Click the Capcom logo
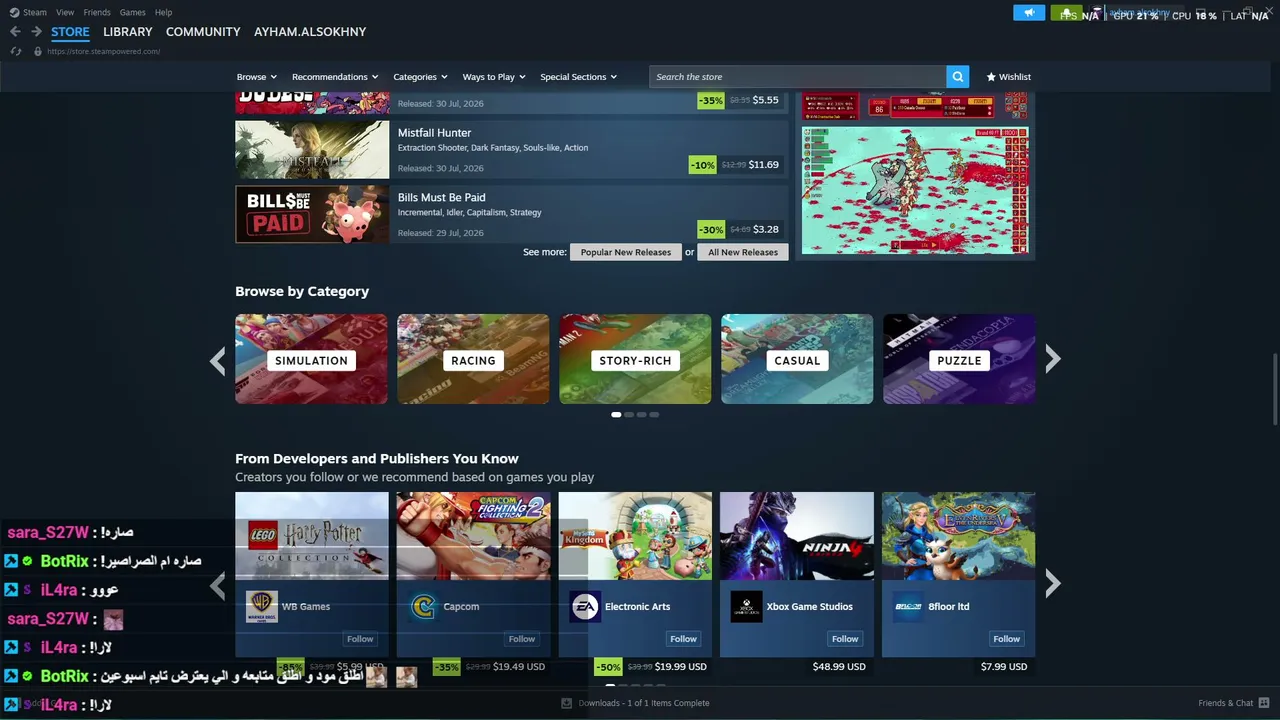This screenshot has width=1280, height=720. click(424, 607)
